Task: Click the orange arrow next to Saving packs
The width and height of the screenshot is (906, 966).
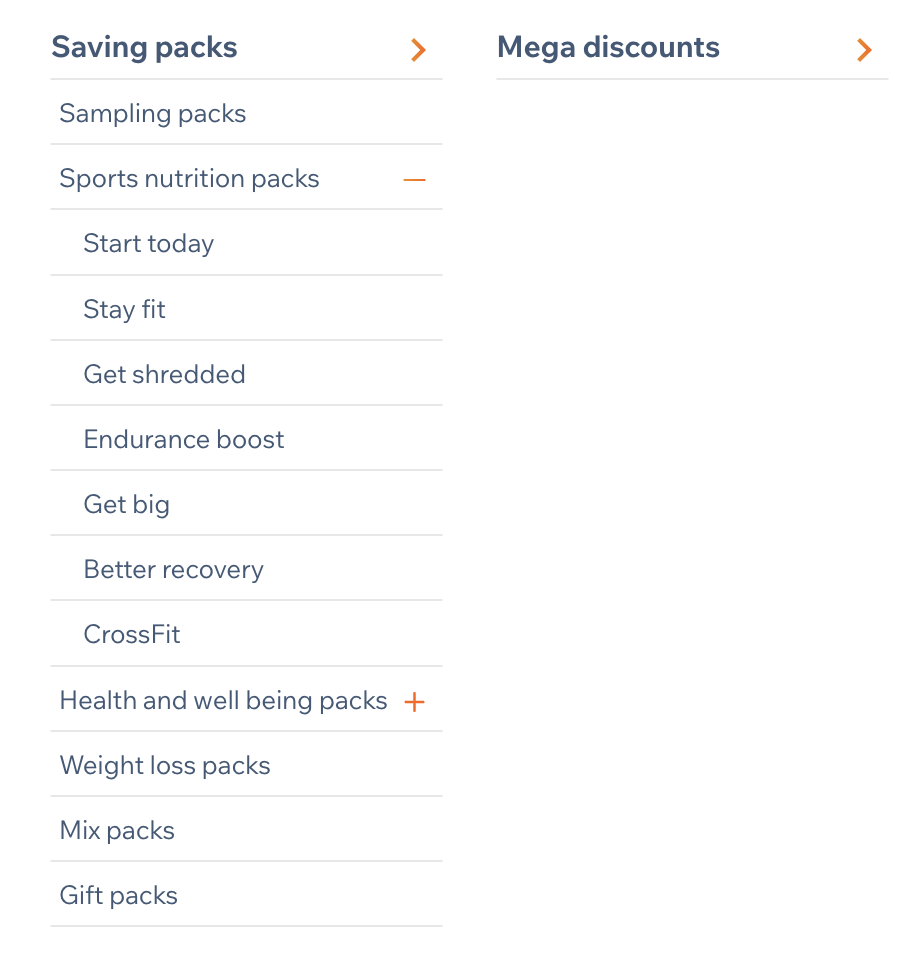Action: point(418,50)
